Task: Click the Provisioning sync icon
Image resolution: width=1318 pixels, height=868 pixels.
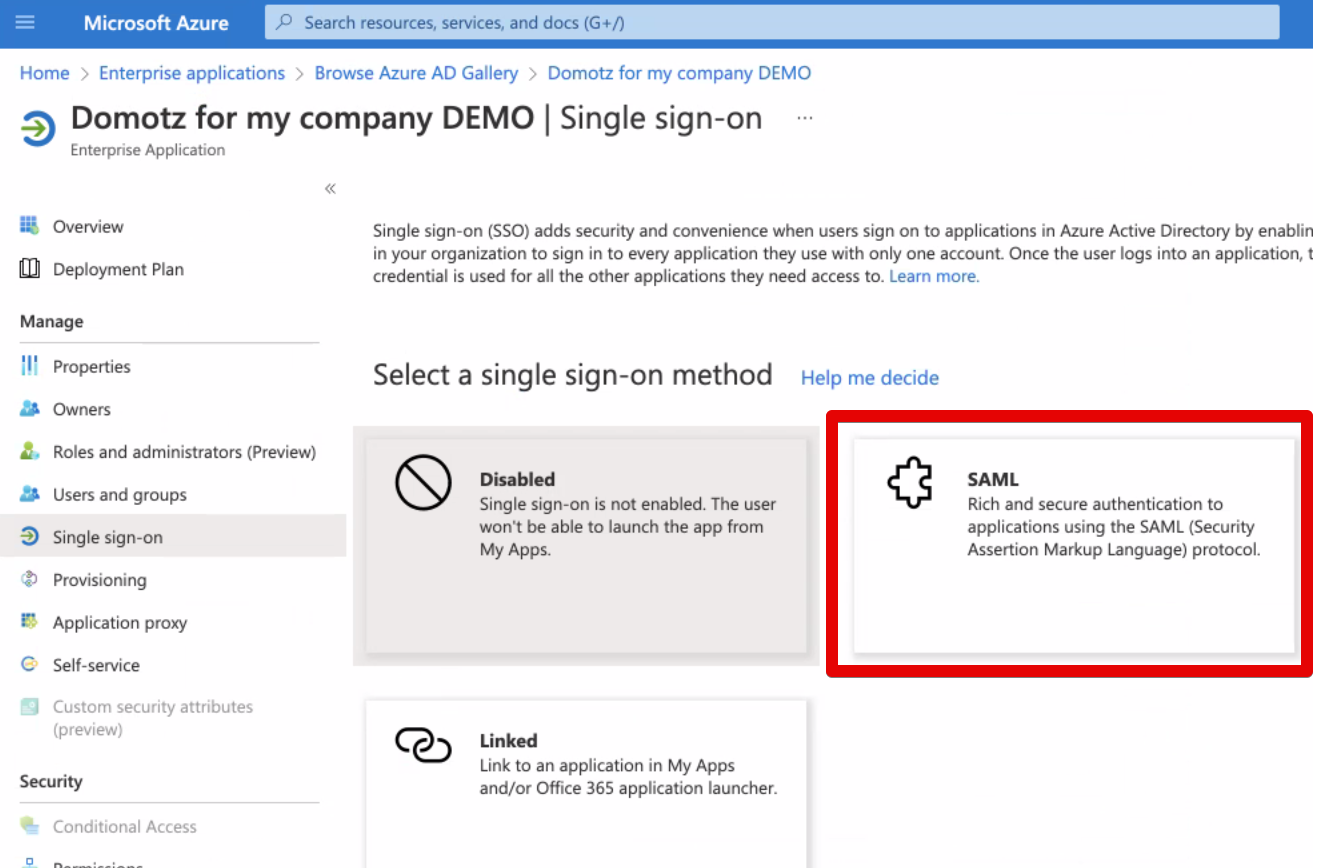Action: pyautogui.click(x=31, y=580)
